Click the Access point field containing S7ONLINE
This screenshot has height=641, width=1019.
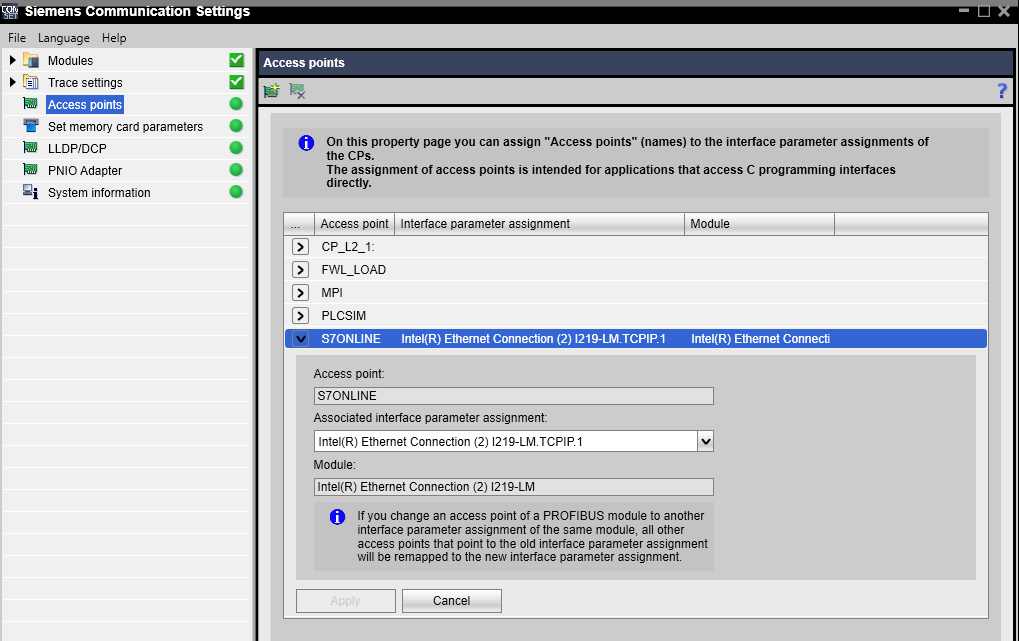click(513, 396)
